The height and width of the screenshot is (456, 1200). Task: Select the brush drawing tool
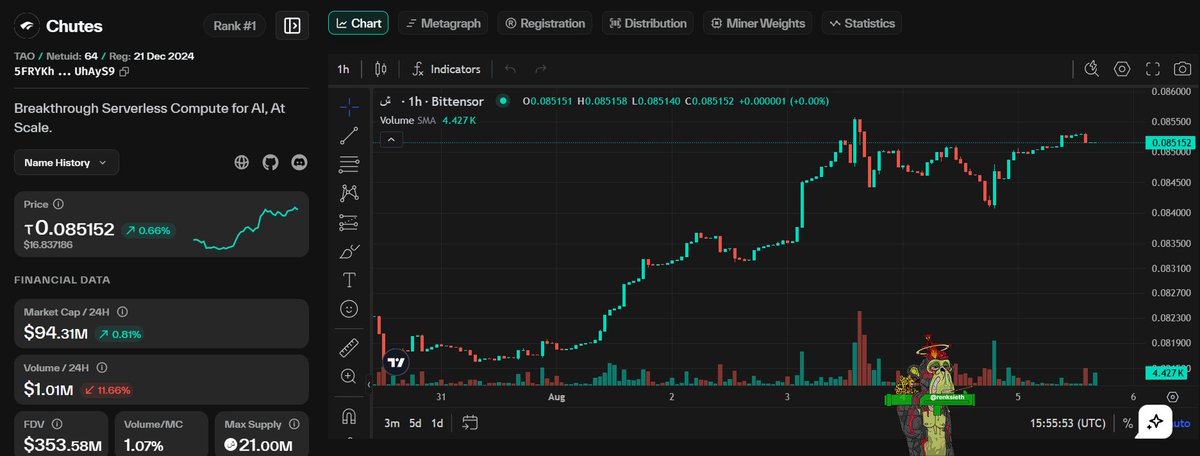tap(349, 251)
